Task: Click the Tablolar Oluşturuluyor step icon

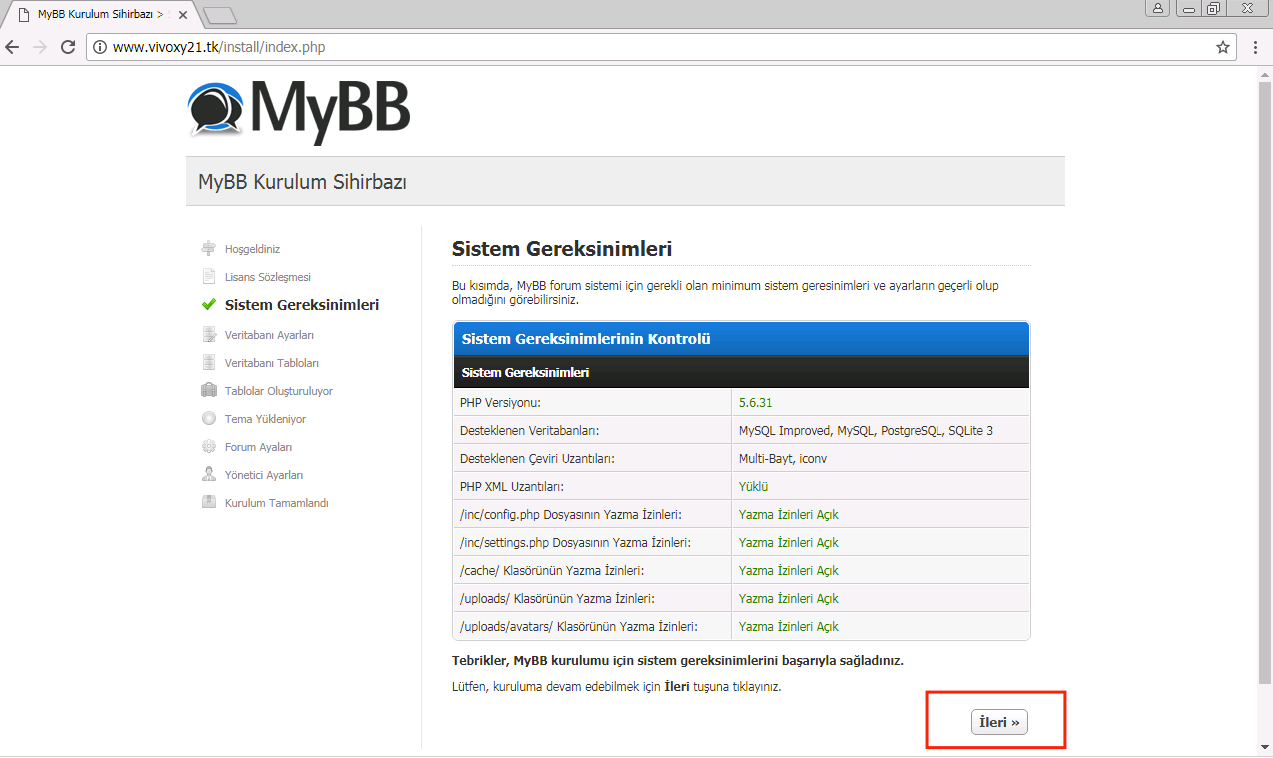Action: (209, 391)
